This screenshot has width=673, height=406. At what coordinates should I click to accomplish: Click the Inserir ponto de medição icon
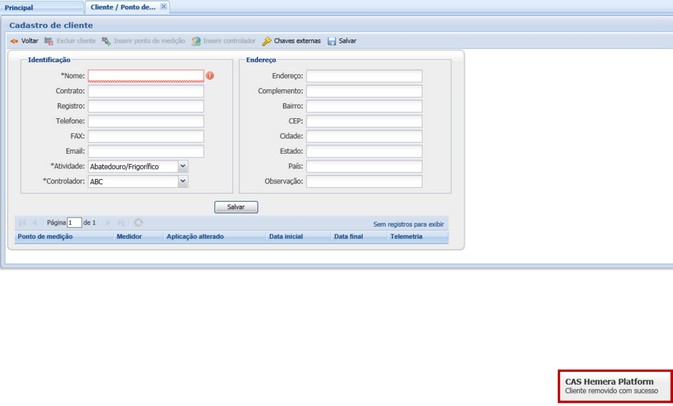click(x=106, y=42)
